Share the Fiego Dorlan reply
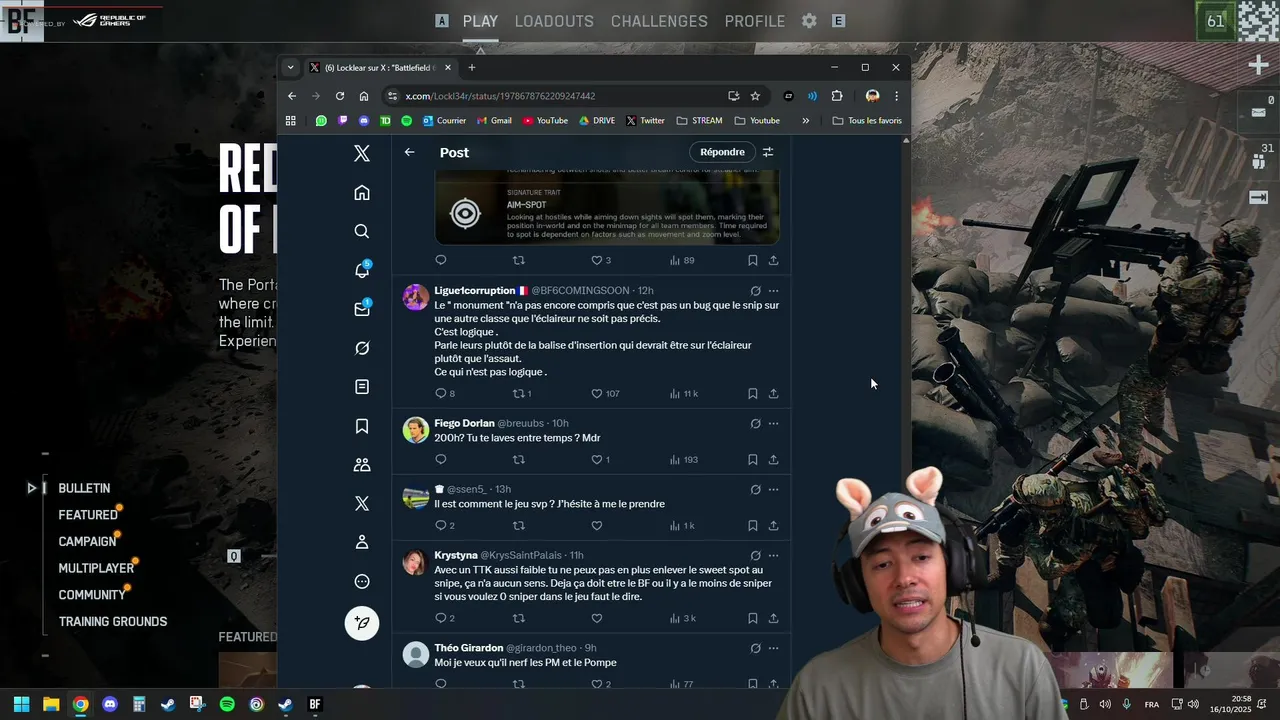The width and height of the screenshot is (1280, 720). tap(773, 460)
